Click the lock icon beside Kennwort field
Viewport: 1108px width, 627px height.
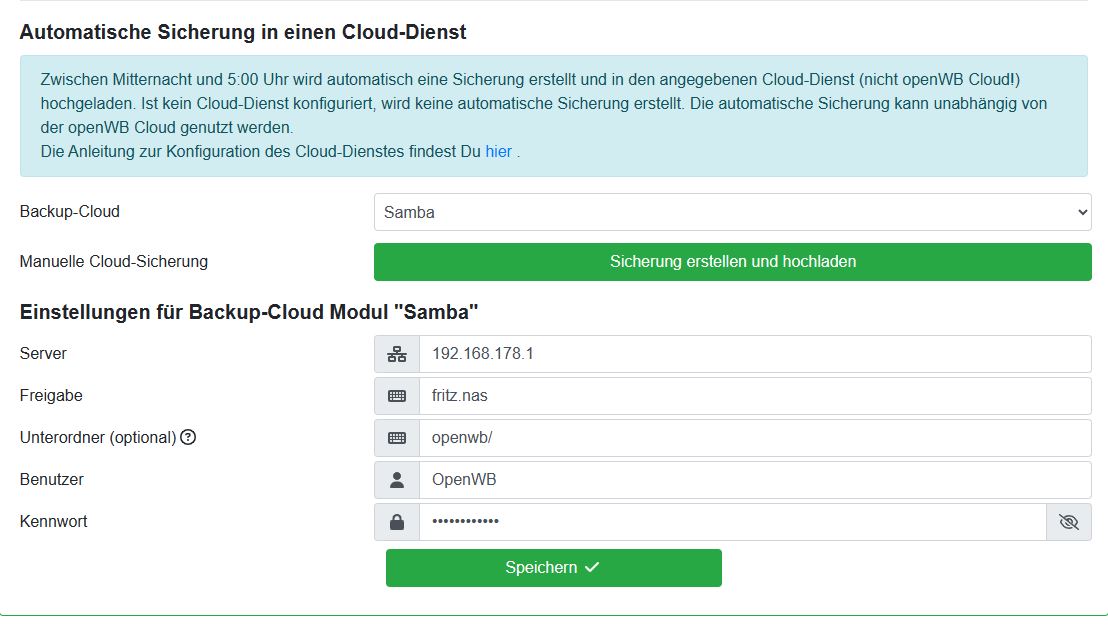click(x=397, y=522)
